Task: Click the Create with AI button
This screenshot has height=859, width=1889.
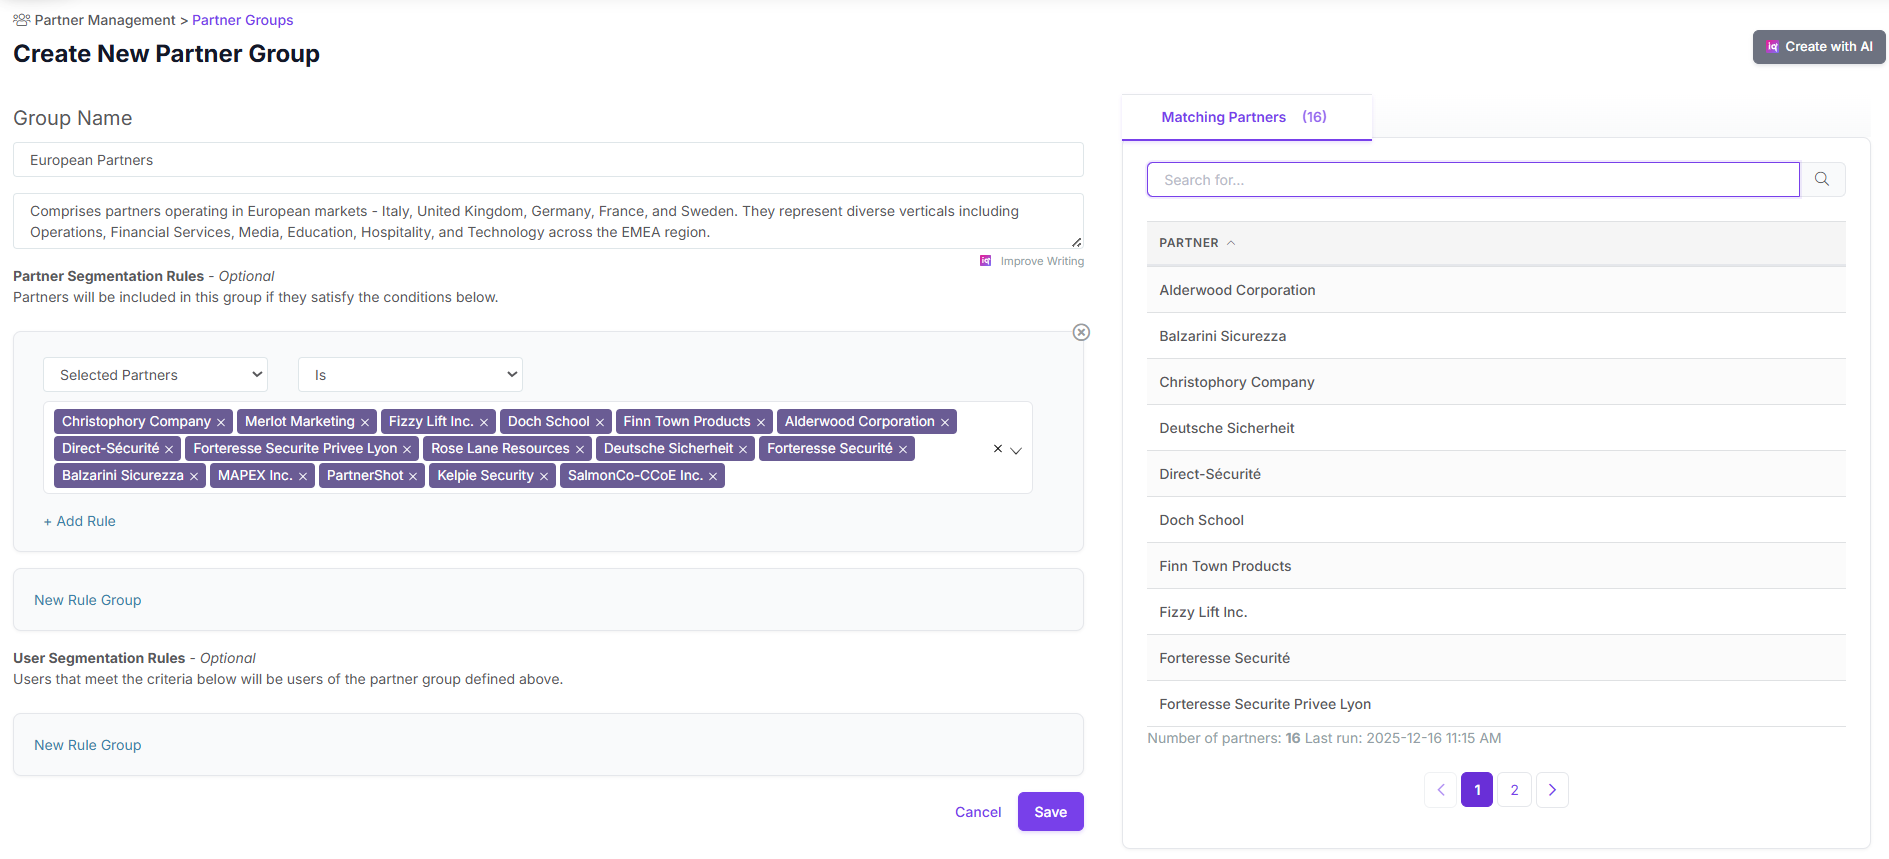Action: (x=1818, y=47)
